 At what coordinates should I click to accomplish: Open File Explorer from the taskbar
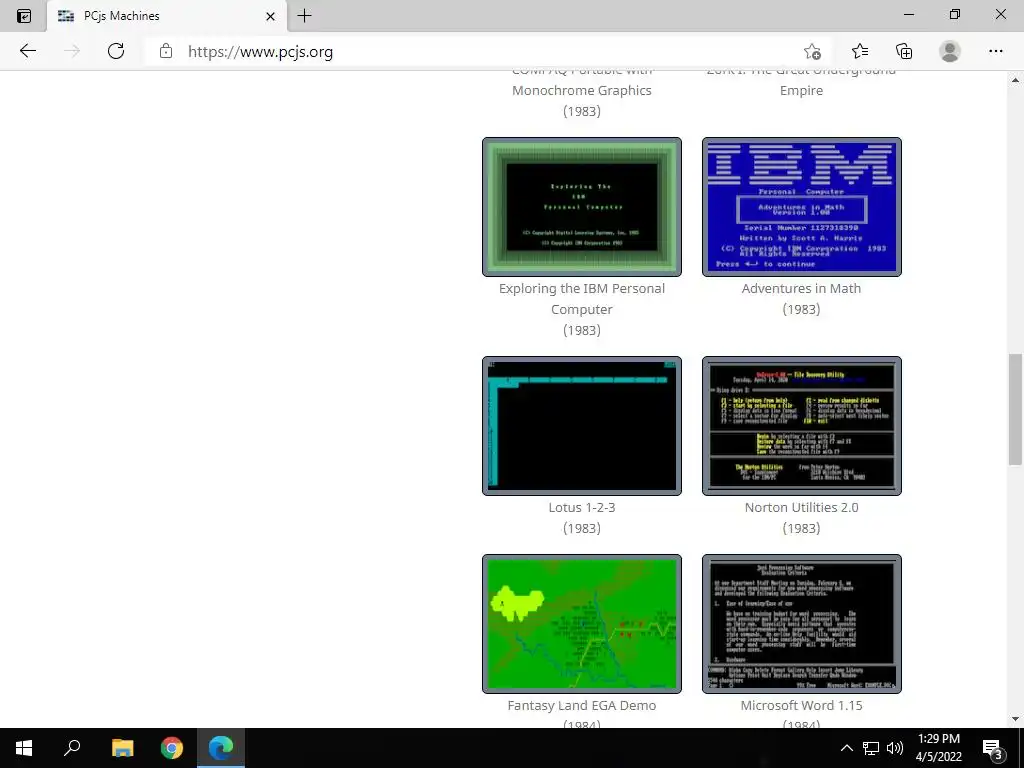tap(122, 748)
